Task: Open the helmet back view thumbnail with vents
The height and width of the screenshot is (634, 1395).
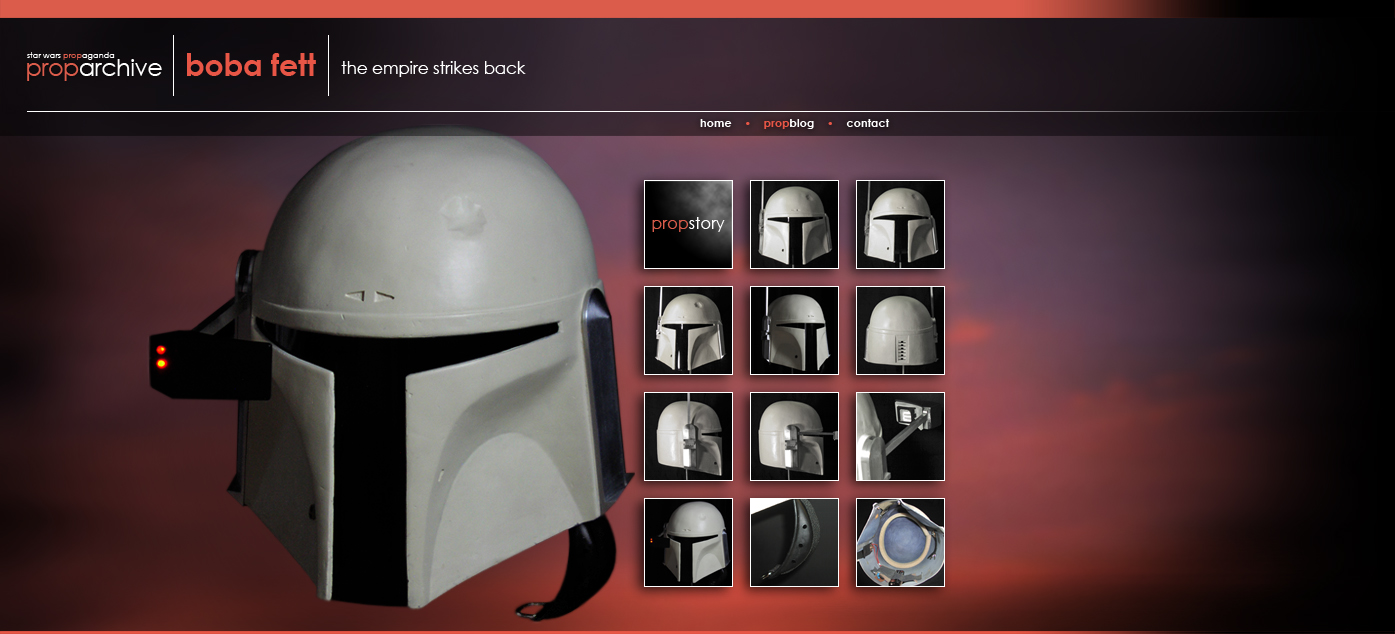Action: pyautogui.click(x=900, y=330)
